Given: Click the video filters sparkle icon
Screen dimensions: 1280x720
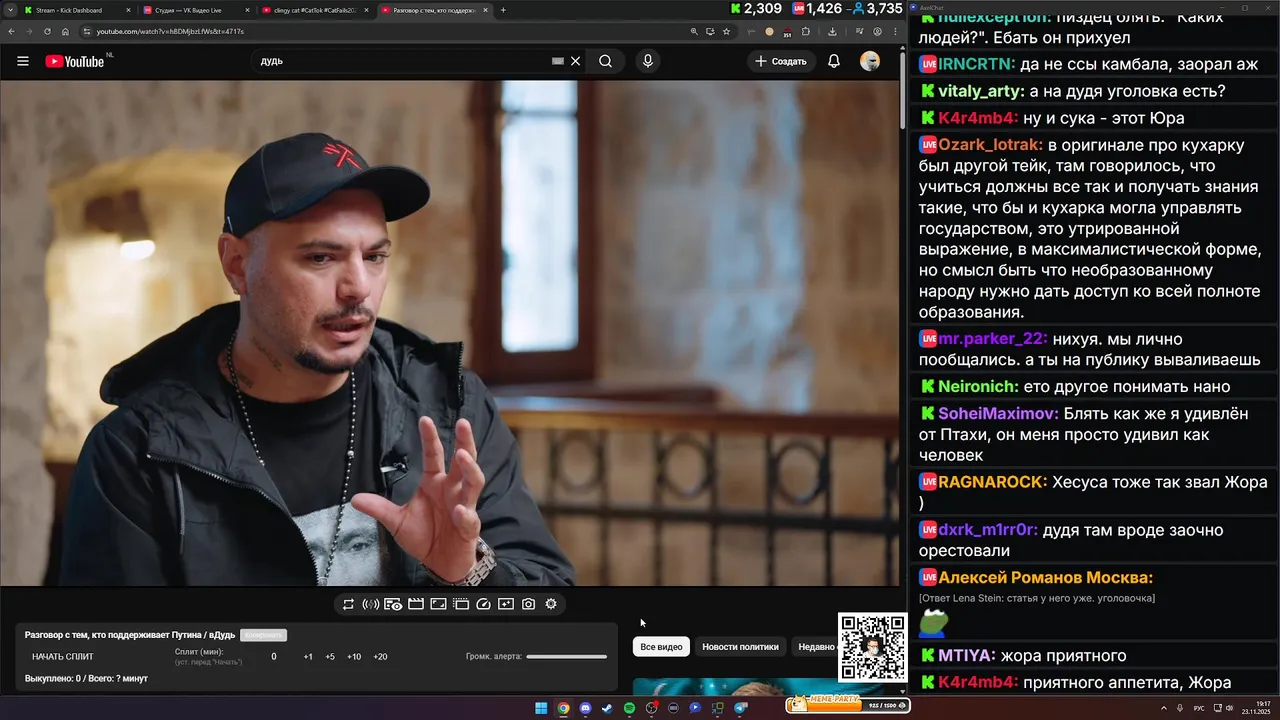Looking at the screenshot, I should click(x=506, y=604).
